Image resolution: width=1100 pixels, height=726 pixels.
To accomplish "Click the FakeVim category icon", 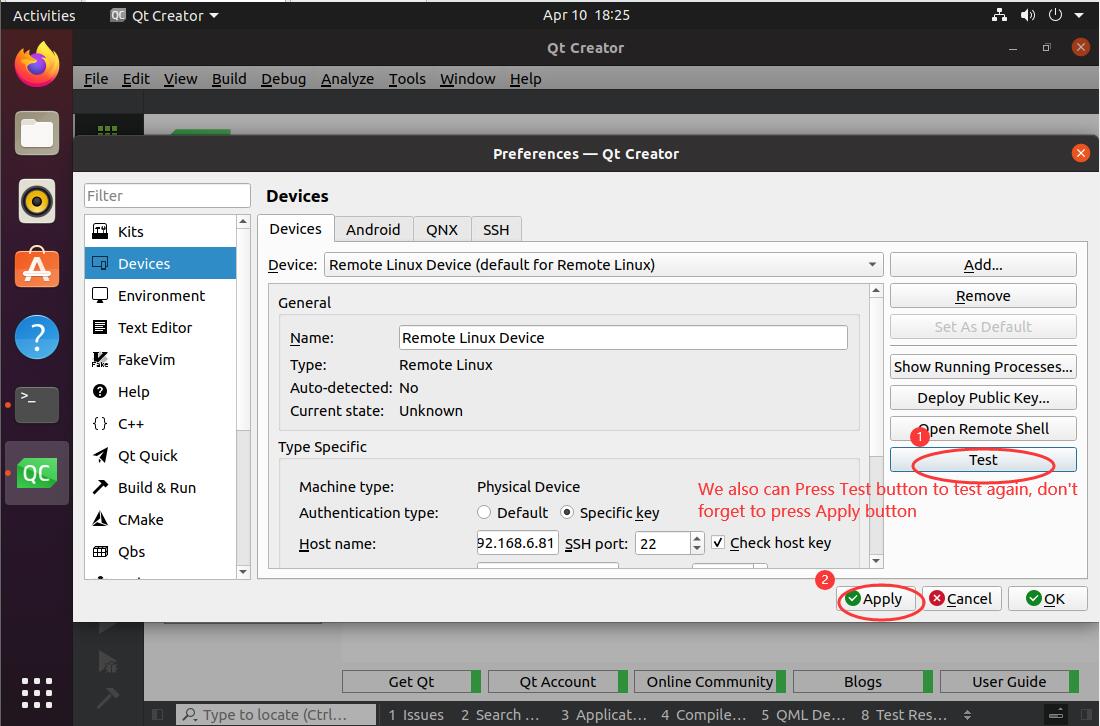I will (100, 359).
